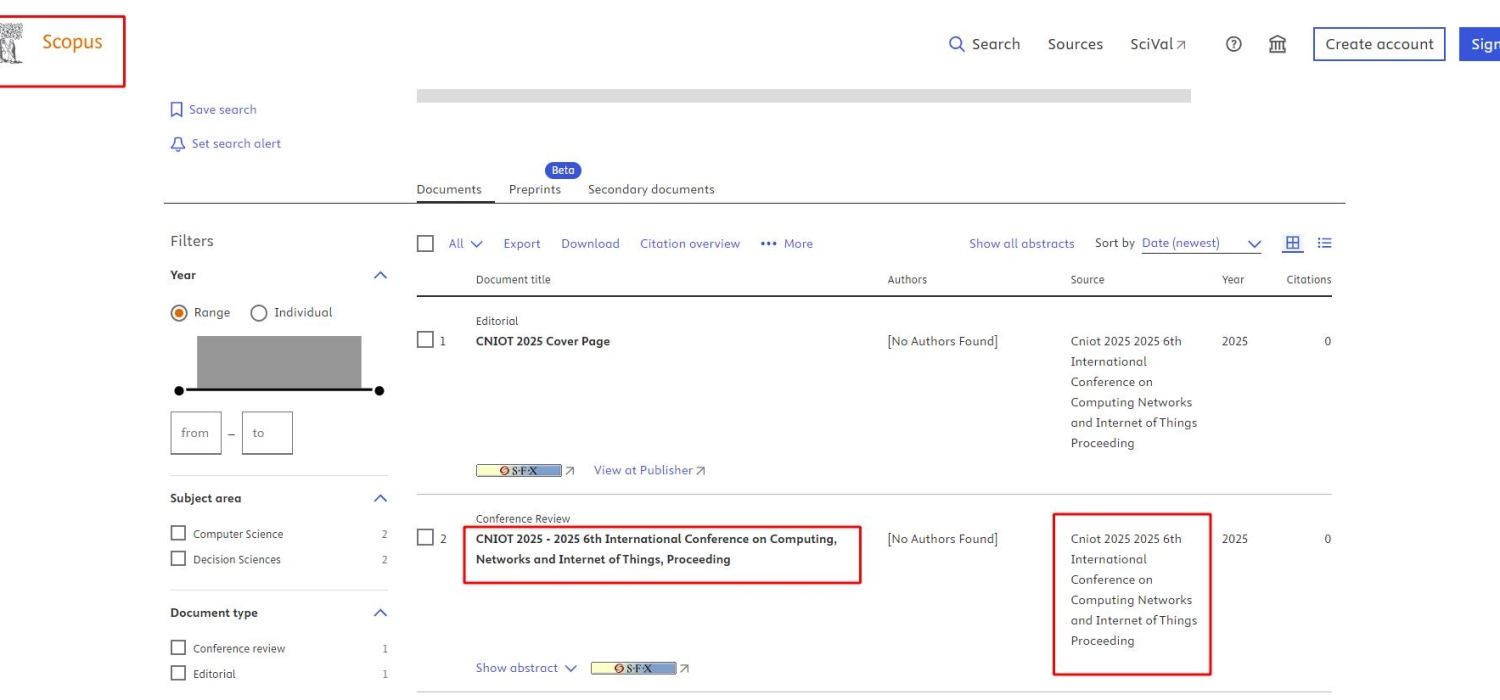The height and width of the screenshot is (700, 1500).
Task: Open Sources in the top navigation
Action: [x=1075, y=44]
